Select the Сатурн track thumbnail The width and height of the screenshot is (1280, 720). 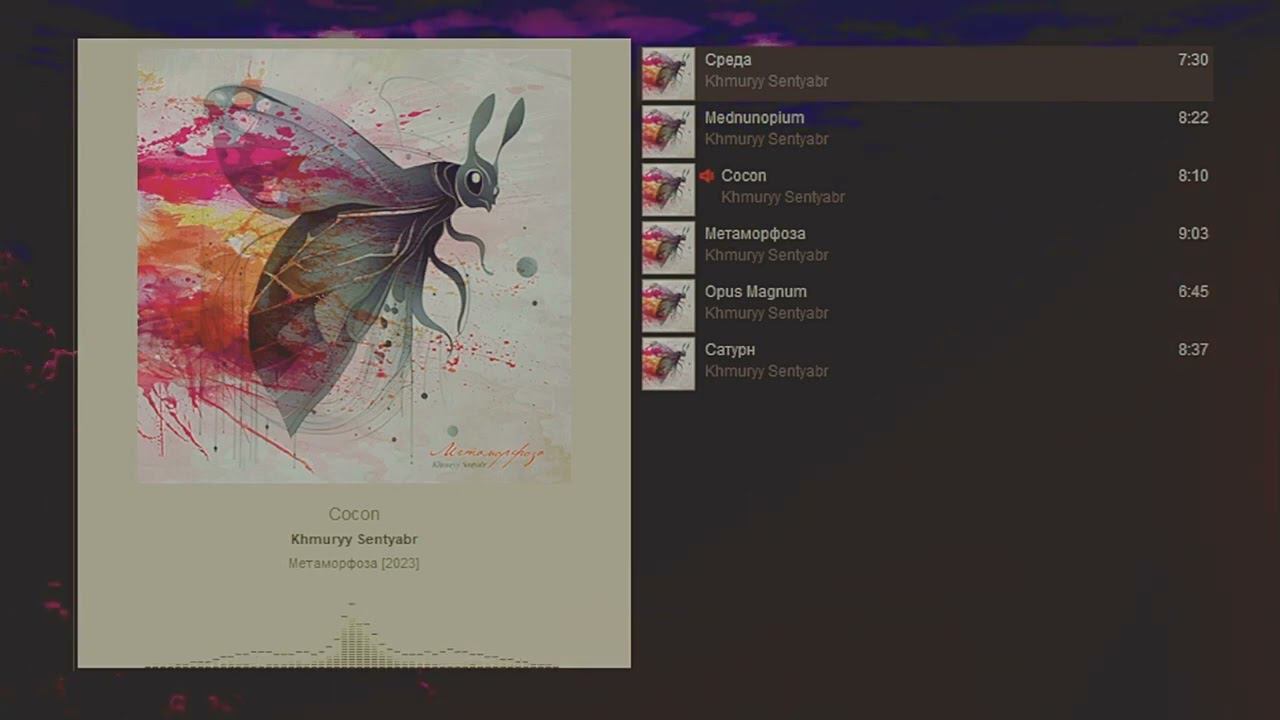click(668, 364)
